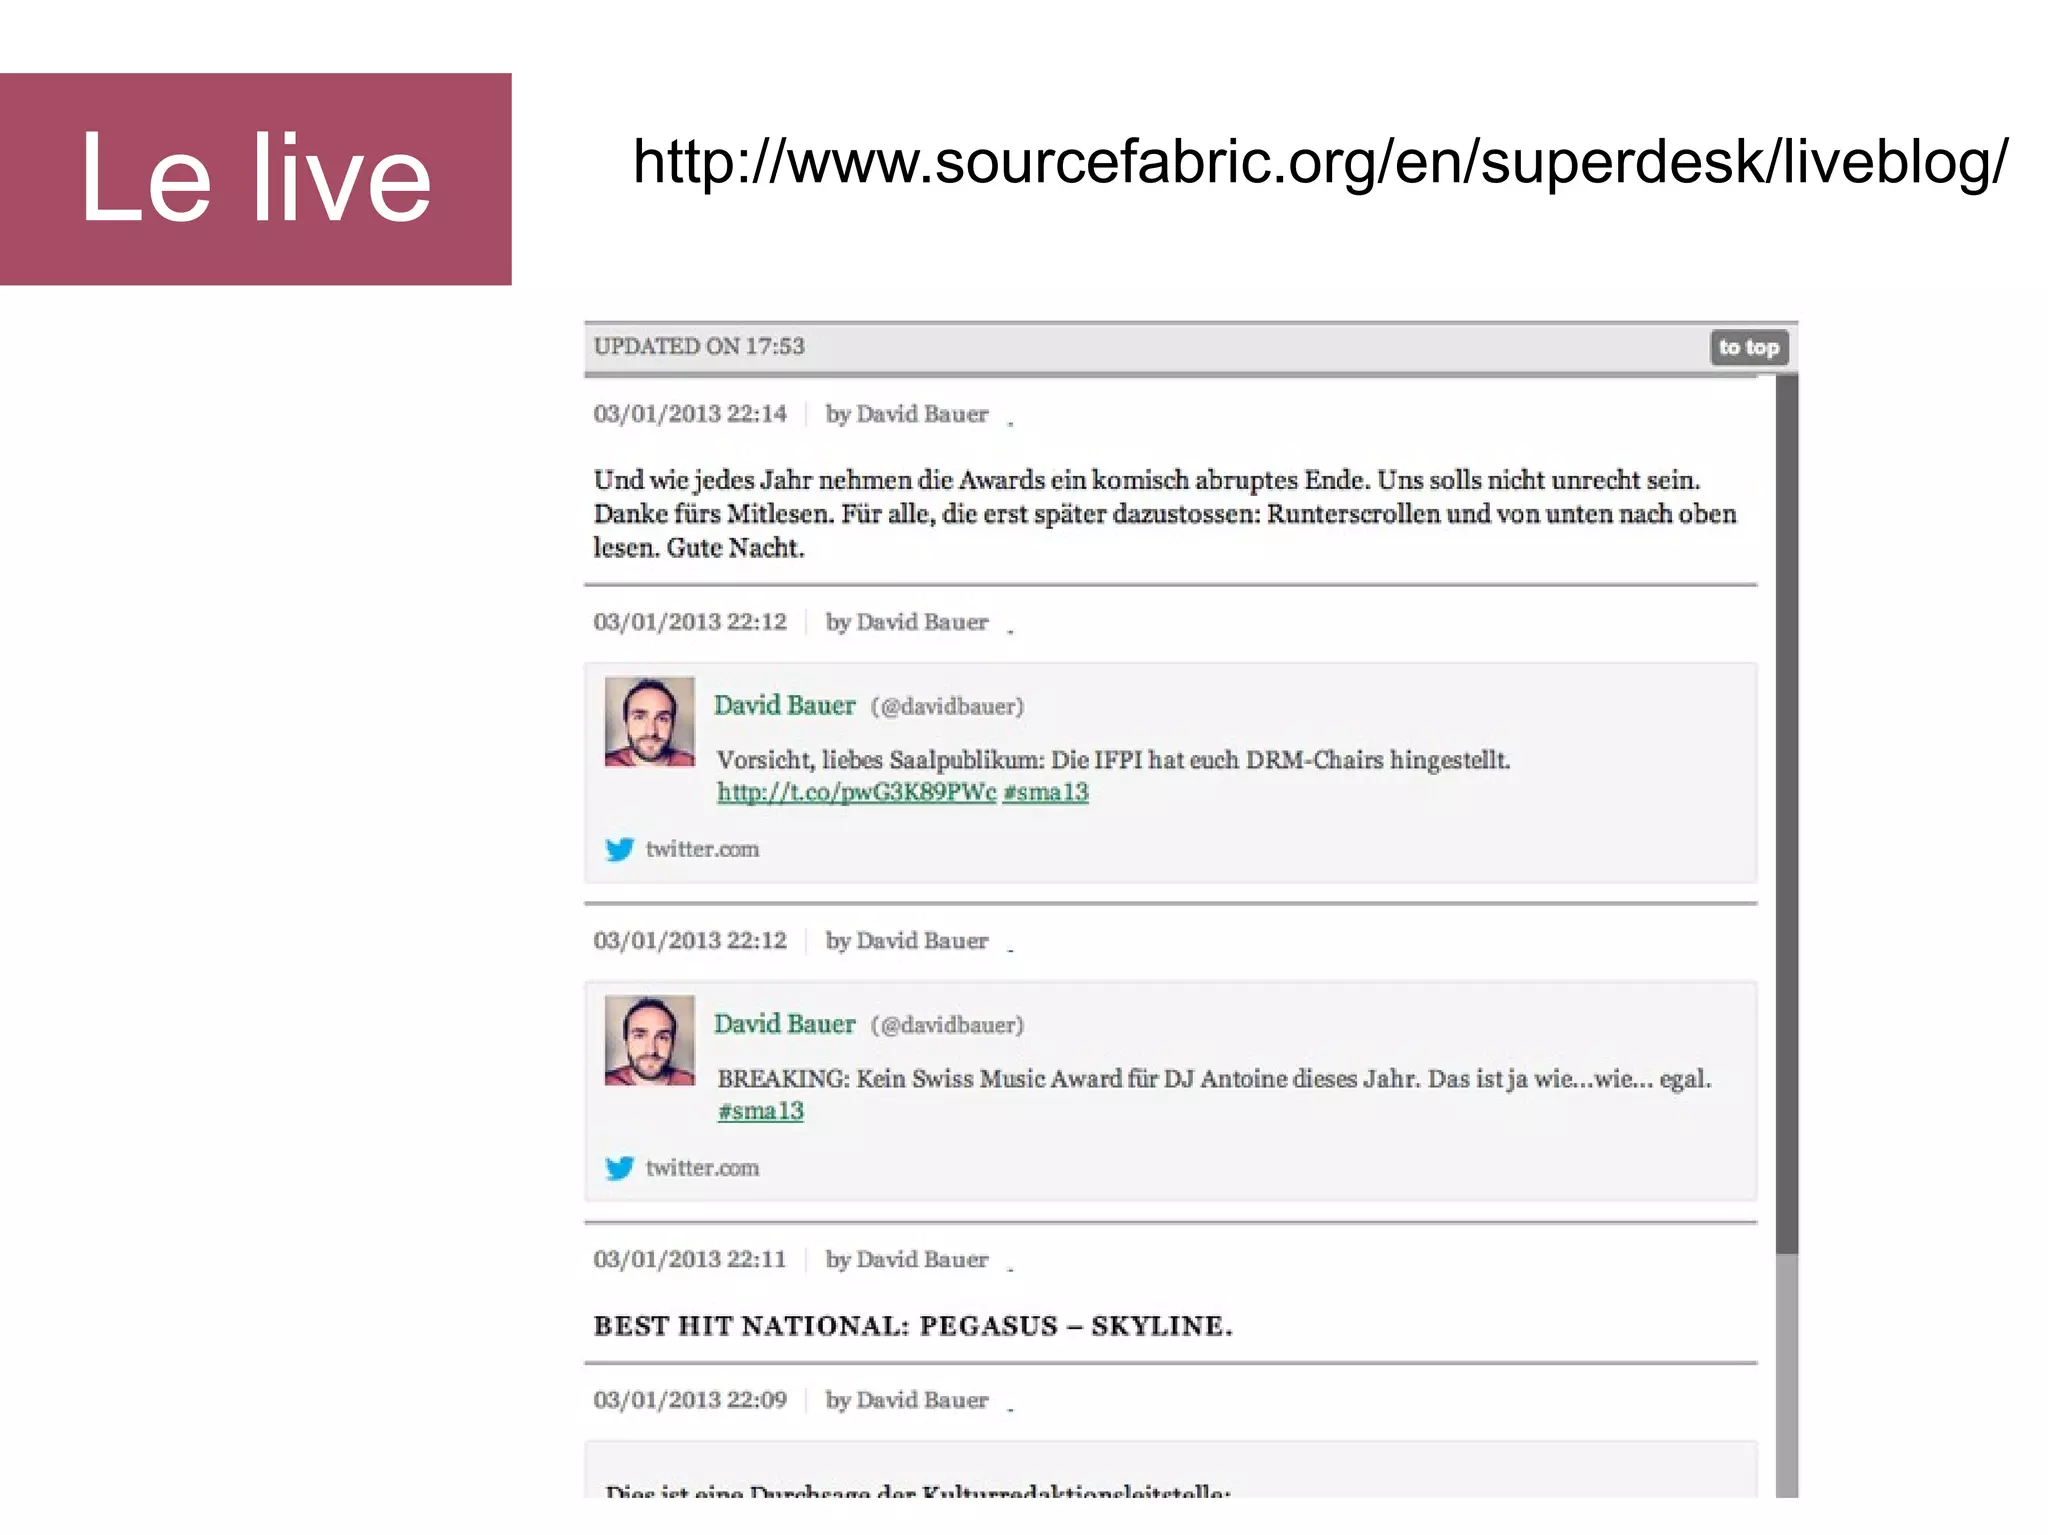The image size is (2048, 1535).
Task: Click the 'Und wie jedes Jahr' post text
Action: tap(1165, 514)
